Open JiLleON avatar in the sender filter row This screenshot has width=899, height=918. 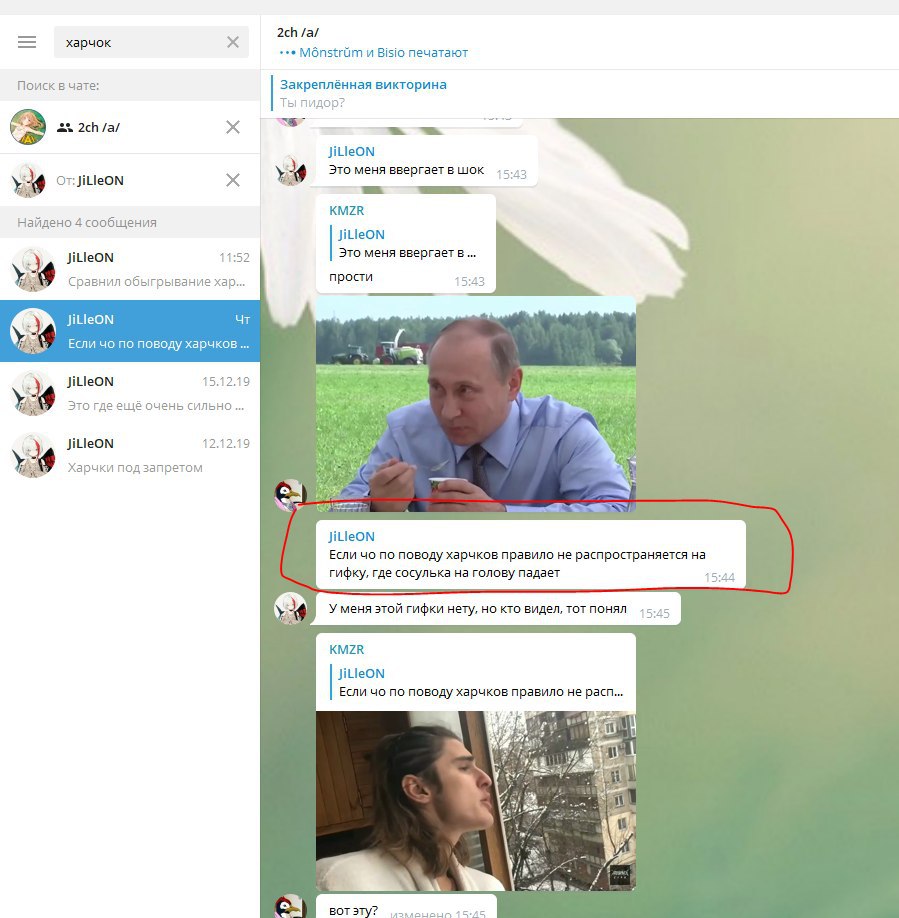[x=28, y=180]
